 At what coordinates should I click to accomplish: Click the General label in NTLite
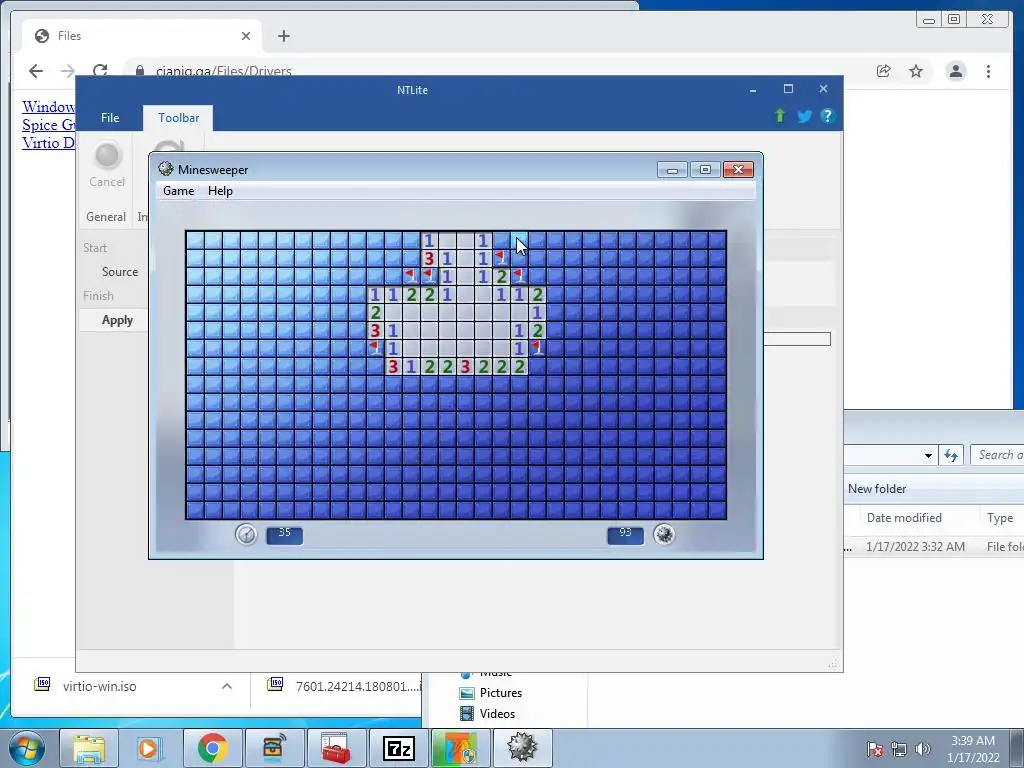point(106,217)
